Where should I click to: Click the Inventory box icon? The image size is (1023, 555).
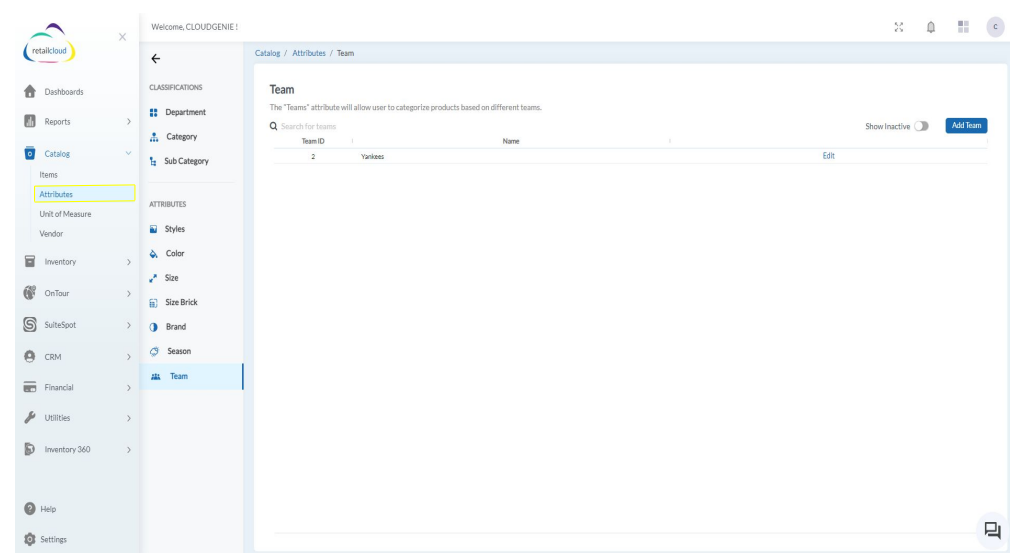click(x=30, y=262)
